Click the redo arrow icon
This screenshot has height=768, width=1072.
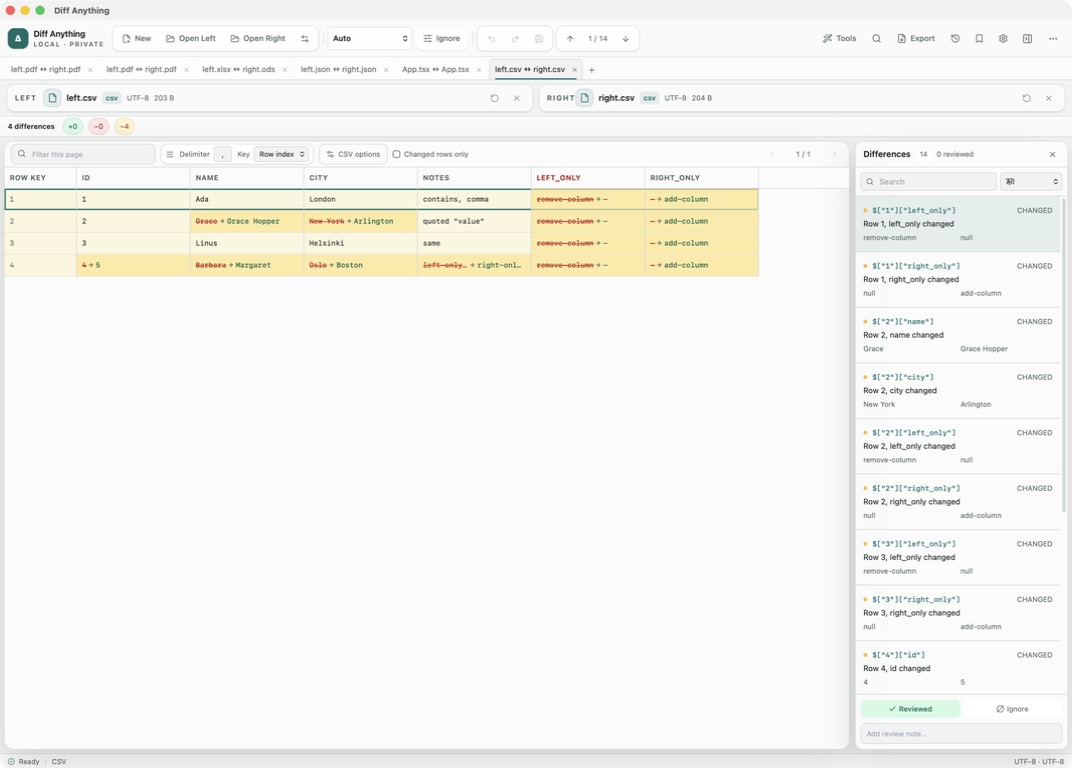tap(515, 38)
